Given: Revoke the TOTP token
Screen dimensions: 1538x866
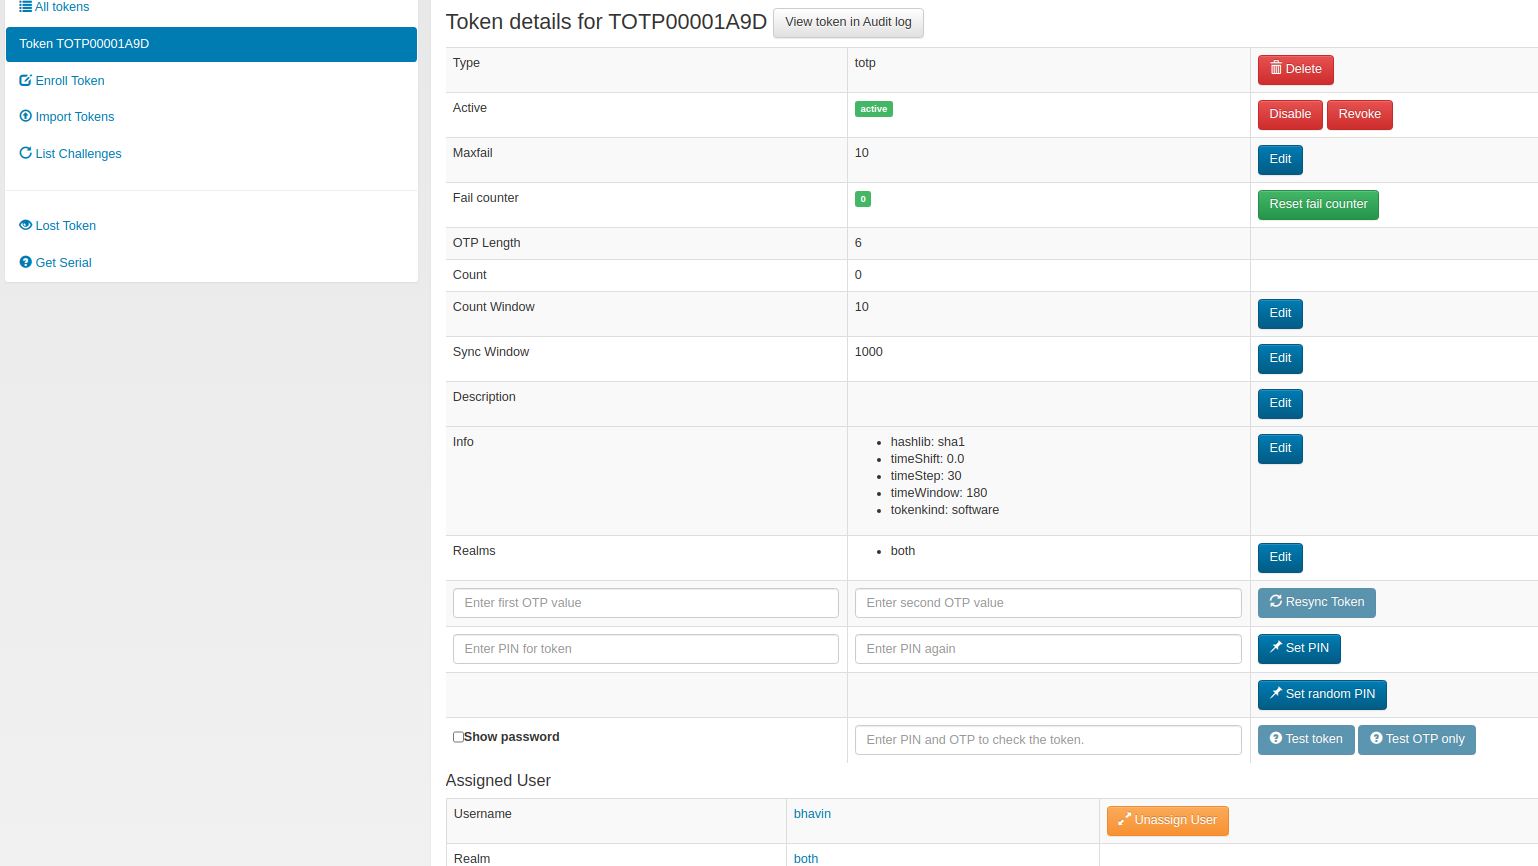Looking at the screenshot, I should pyautogui.click(x=1359, y=114).
